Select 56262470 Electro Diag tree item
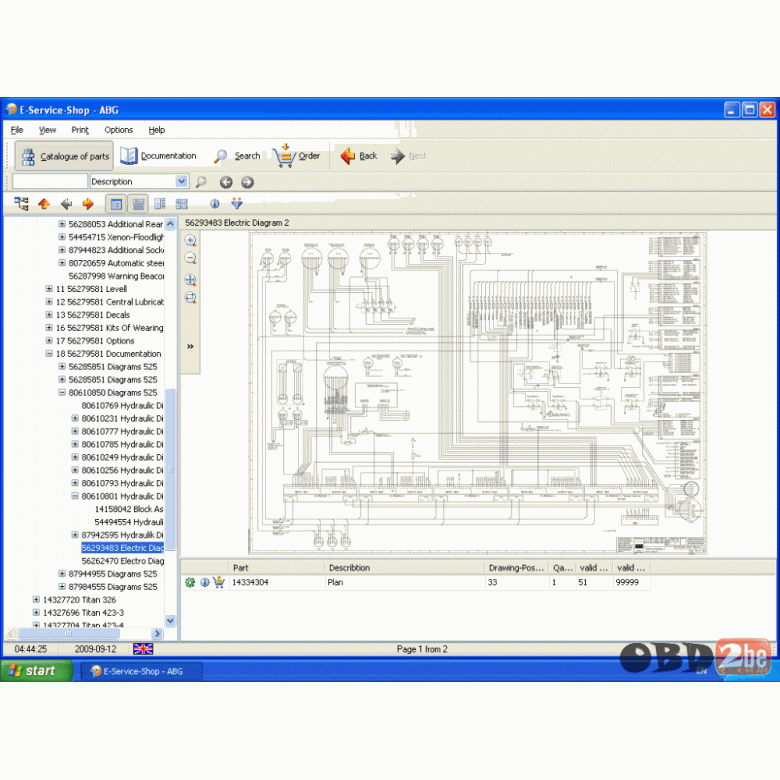 [122, 561]
